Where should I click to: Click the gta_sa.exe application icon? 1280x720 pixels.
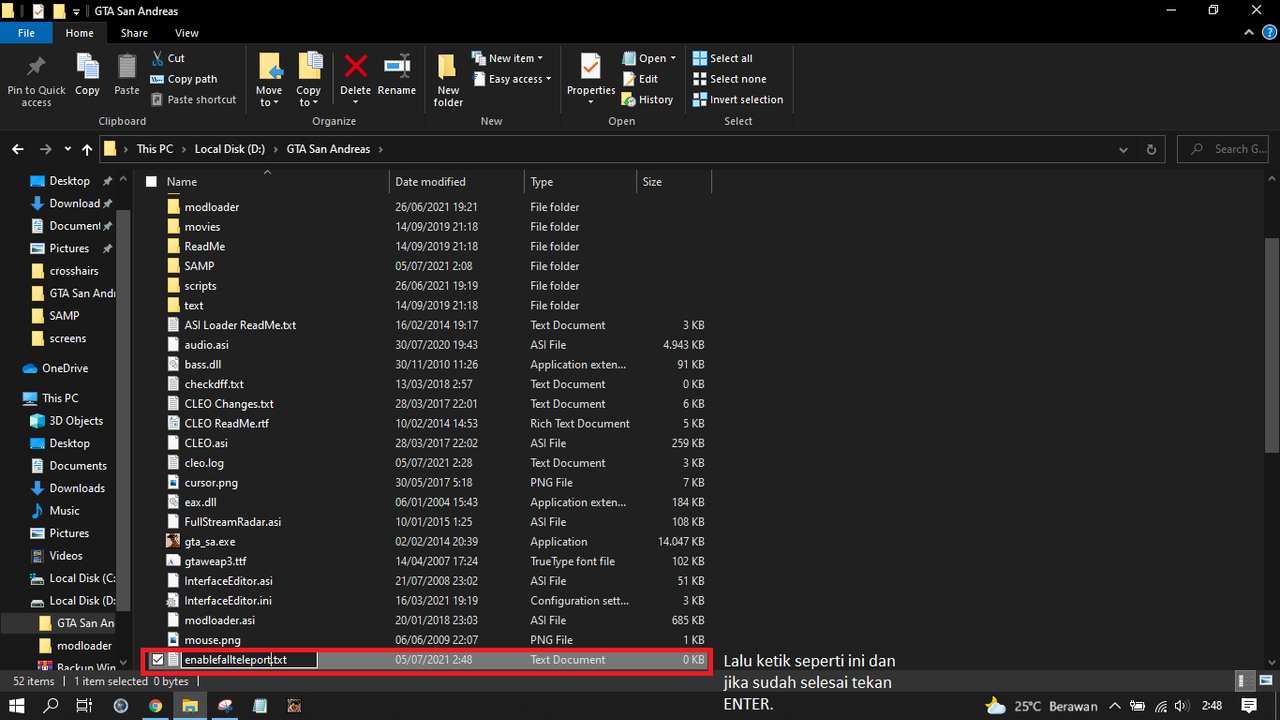click(174, 541)
